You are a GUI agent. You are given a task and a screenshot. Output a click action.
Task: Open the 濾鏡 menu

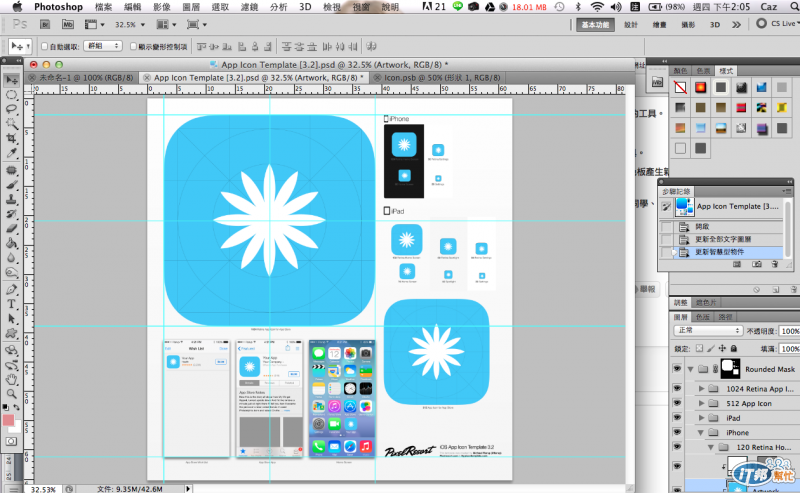coord(249,7)
